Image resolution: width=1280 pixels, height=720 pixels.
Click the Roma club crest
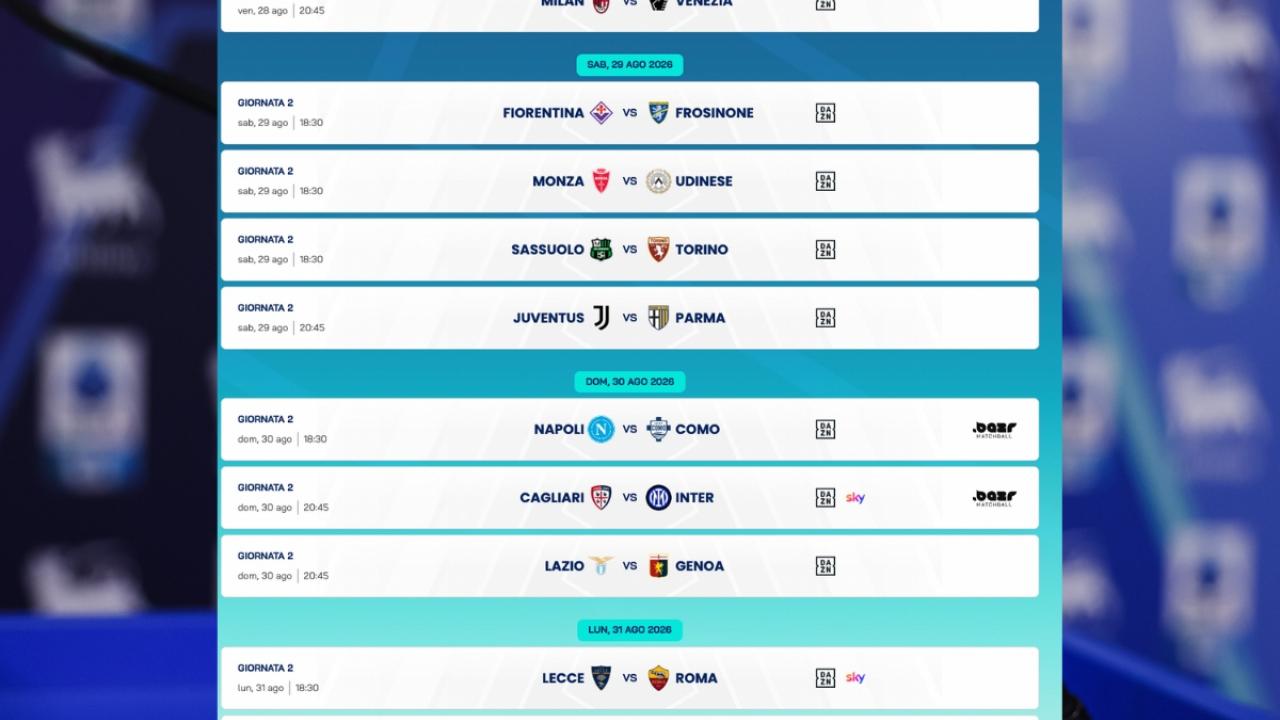(x=658, y=678)
